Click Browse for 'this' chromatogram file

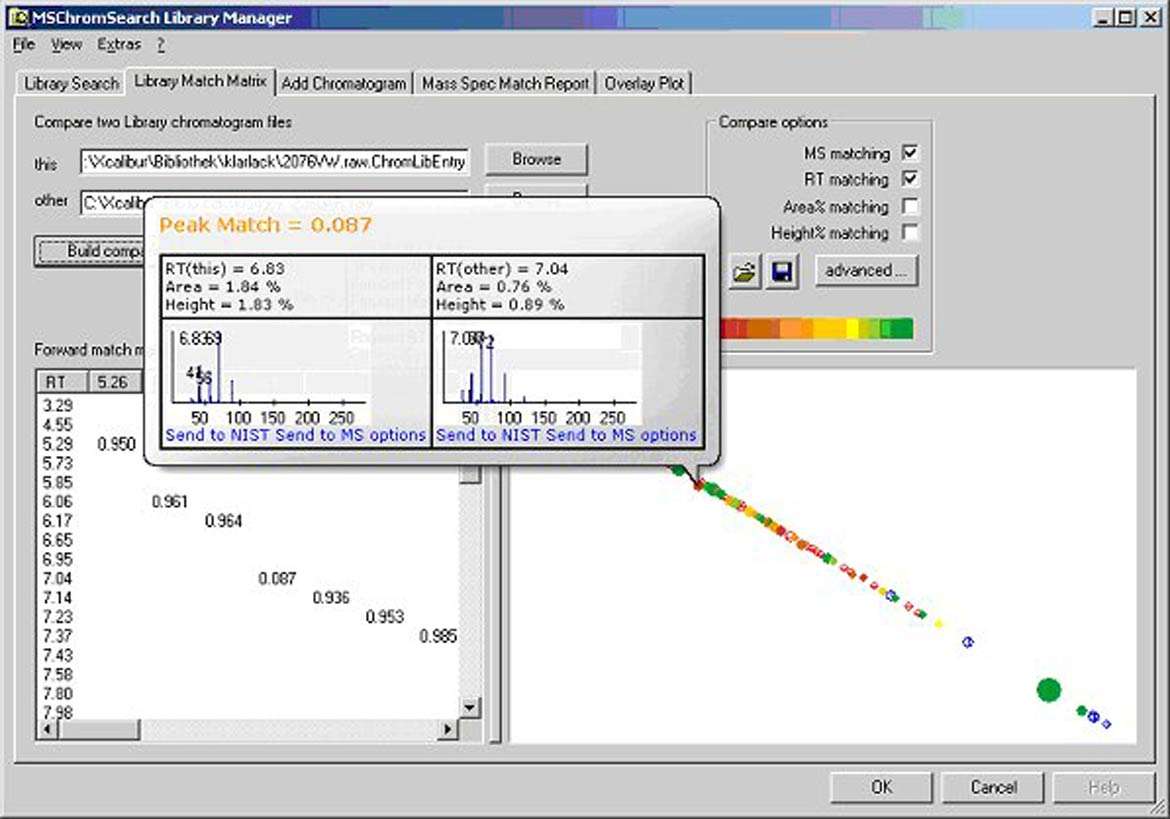click(x=536, y=160)
